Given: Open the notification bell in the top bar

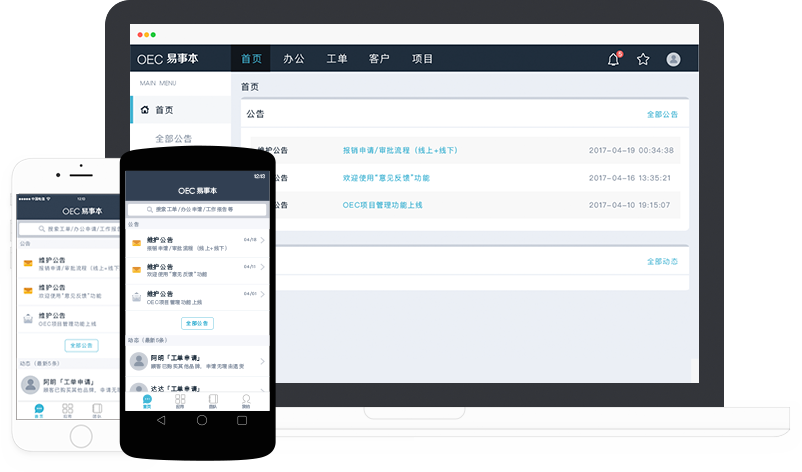Looking at the screenshot, I should pos(614,59).
